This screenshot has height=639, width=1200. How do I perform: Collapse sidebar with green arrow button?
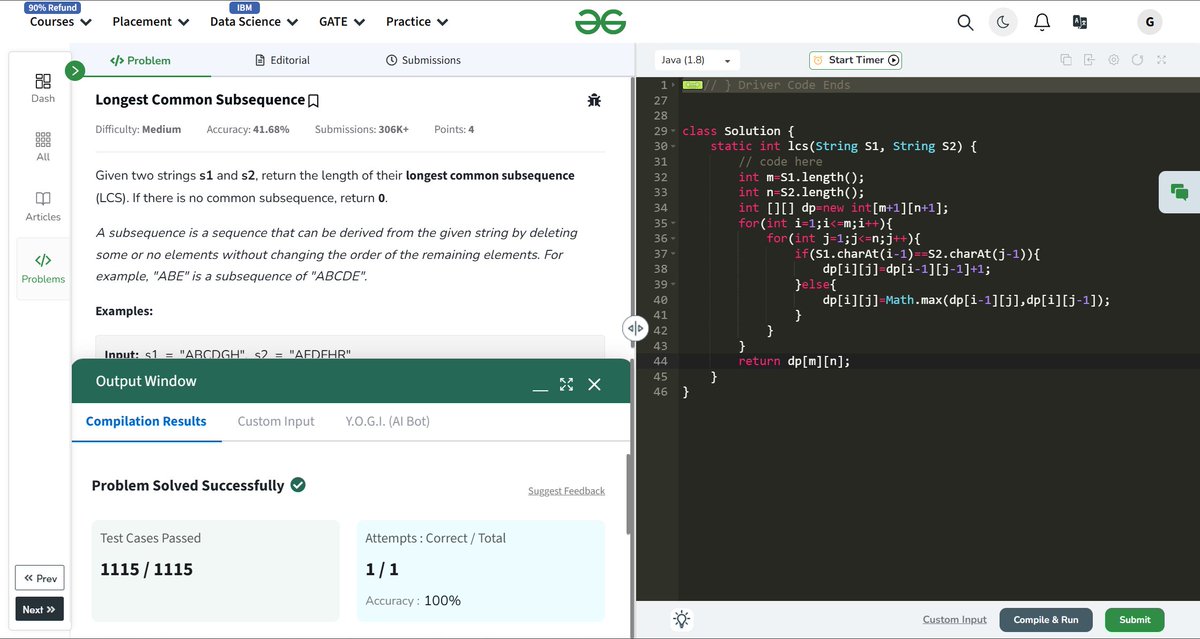73,71
